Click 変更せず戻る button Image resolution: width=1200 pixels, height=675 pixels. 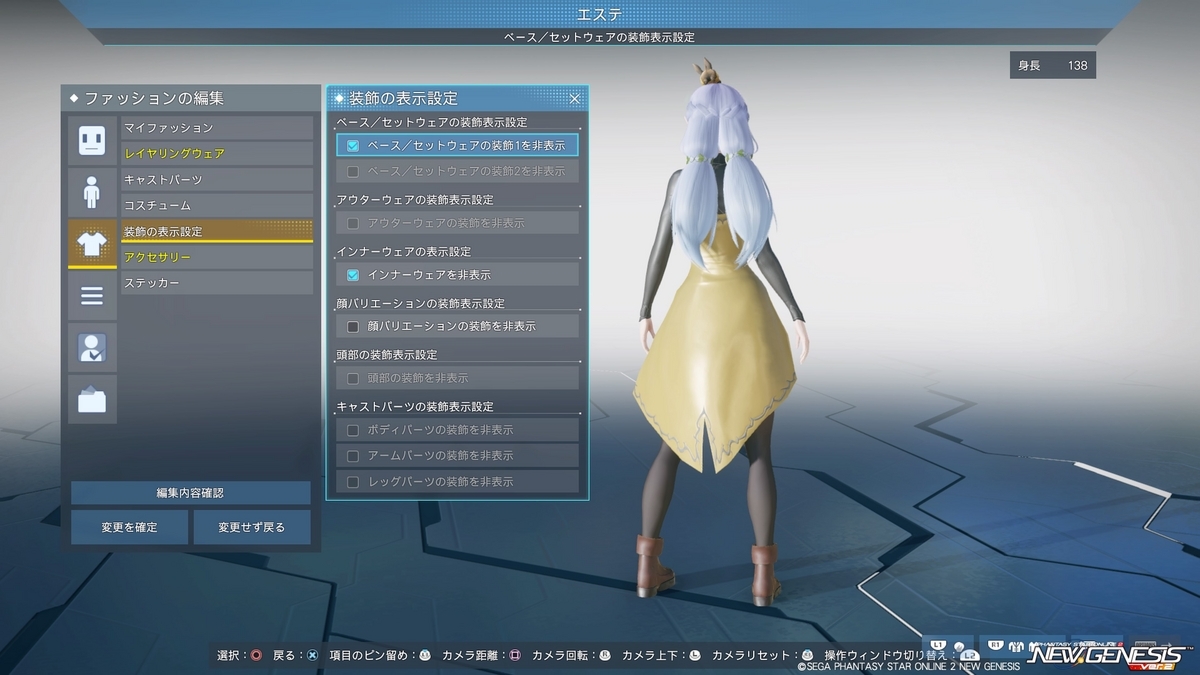[252, 527]
